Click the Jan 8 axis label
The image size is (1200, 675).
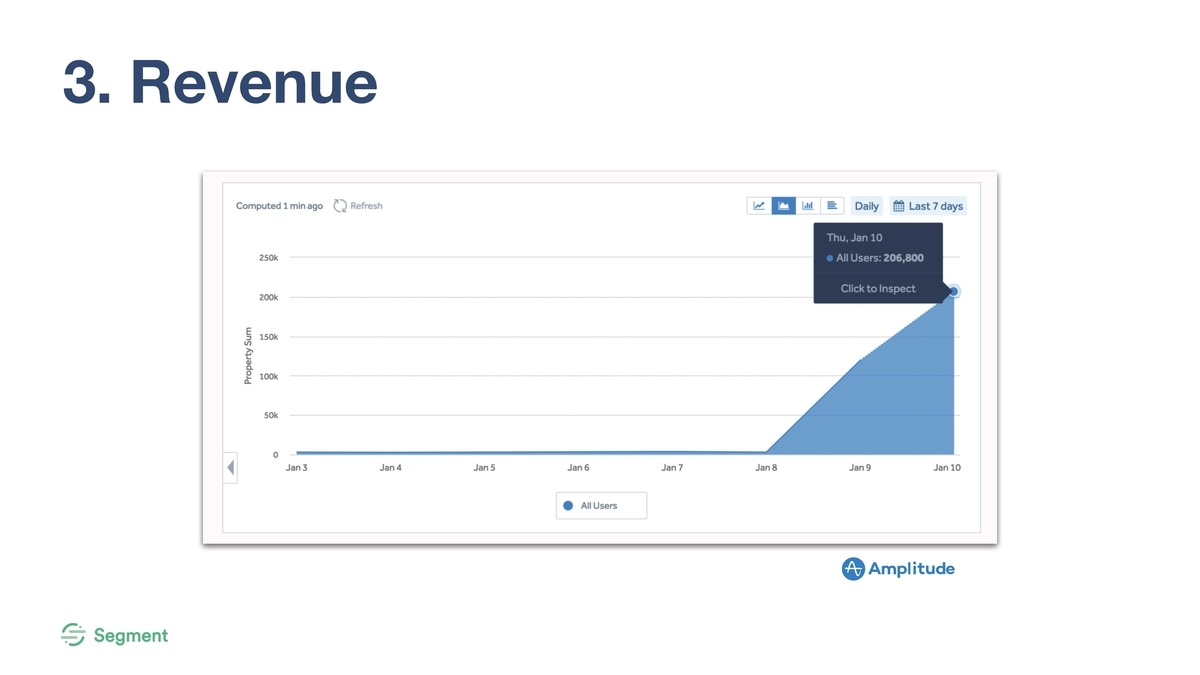tap(766, 468)
